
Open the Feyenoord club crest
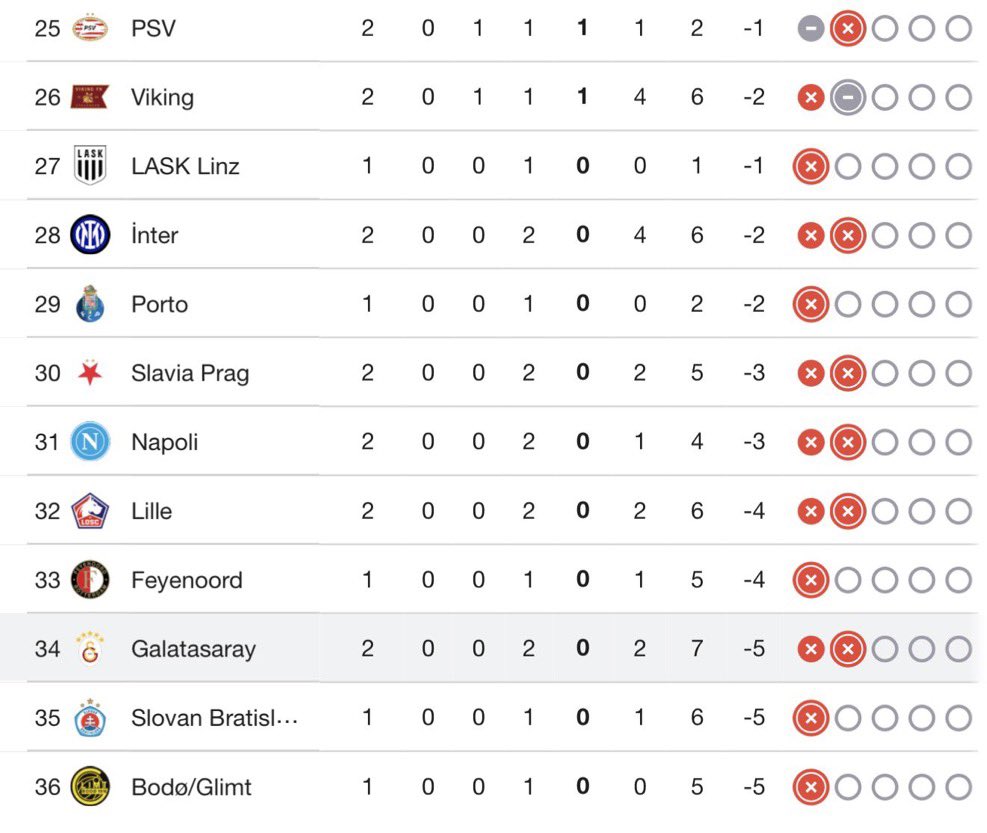pyautogui.click(x=90, y=579)
